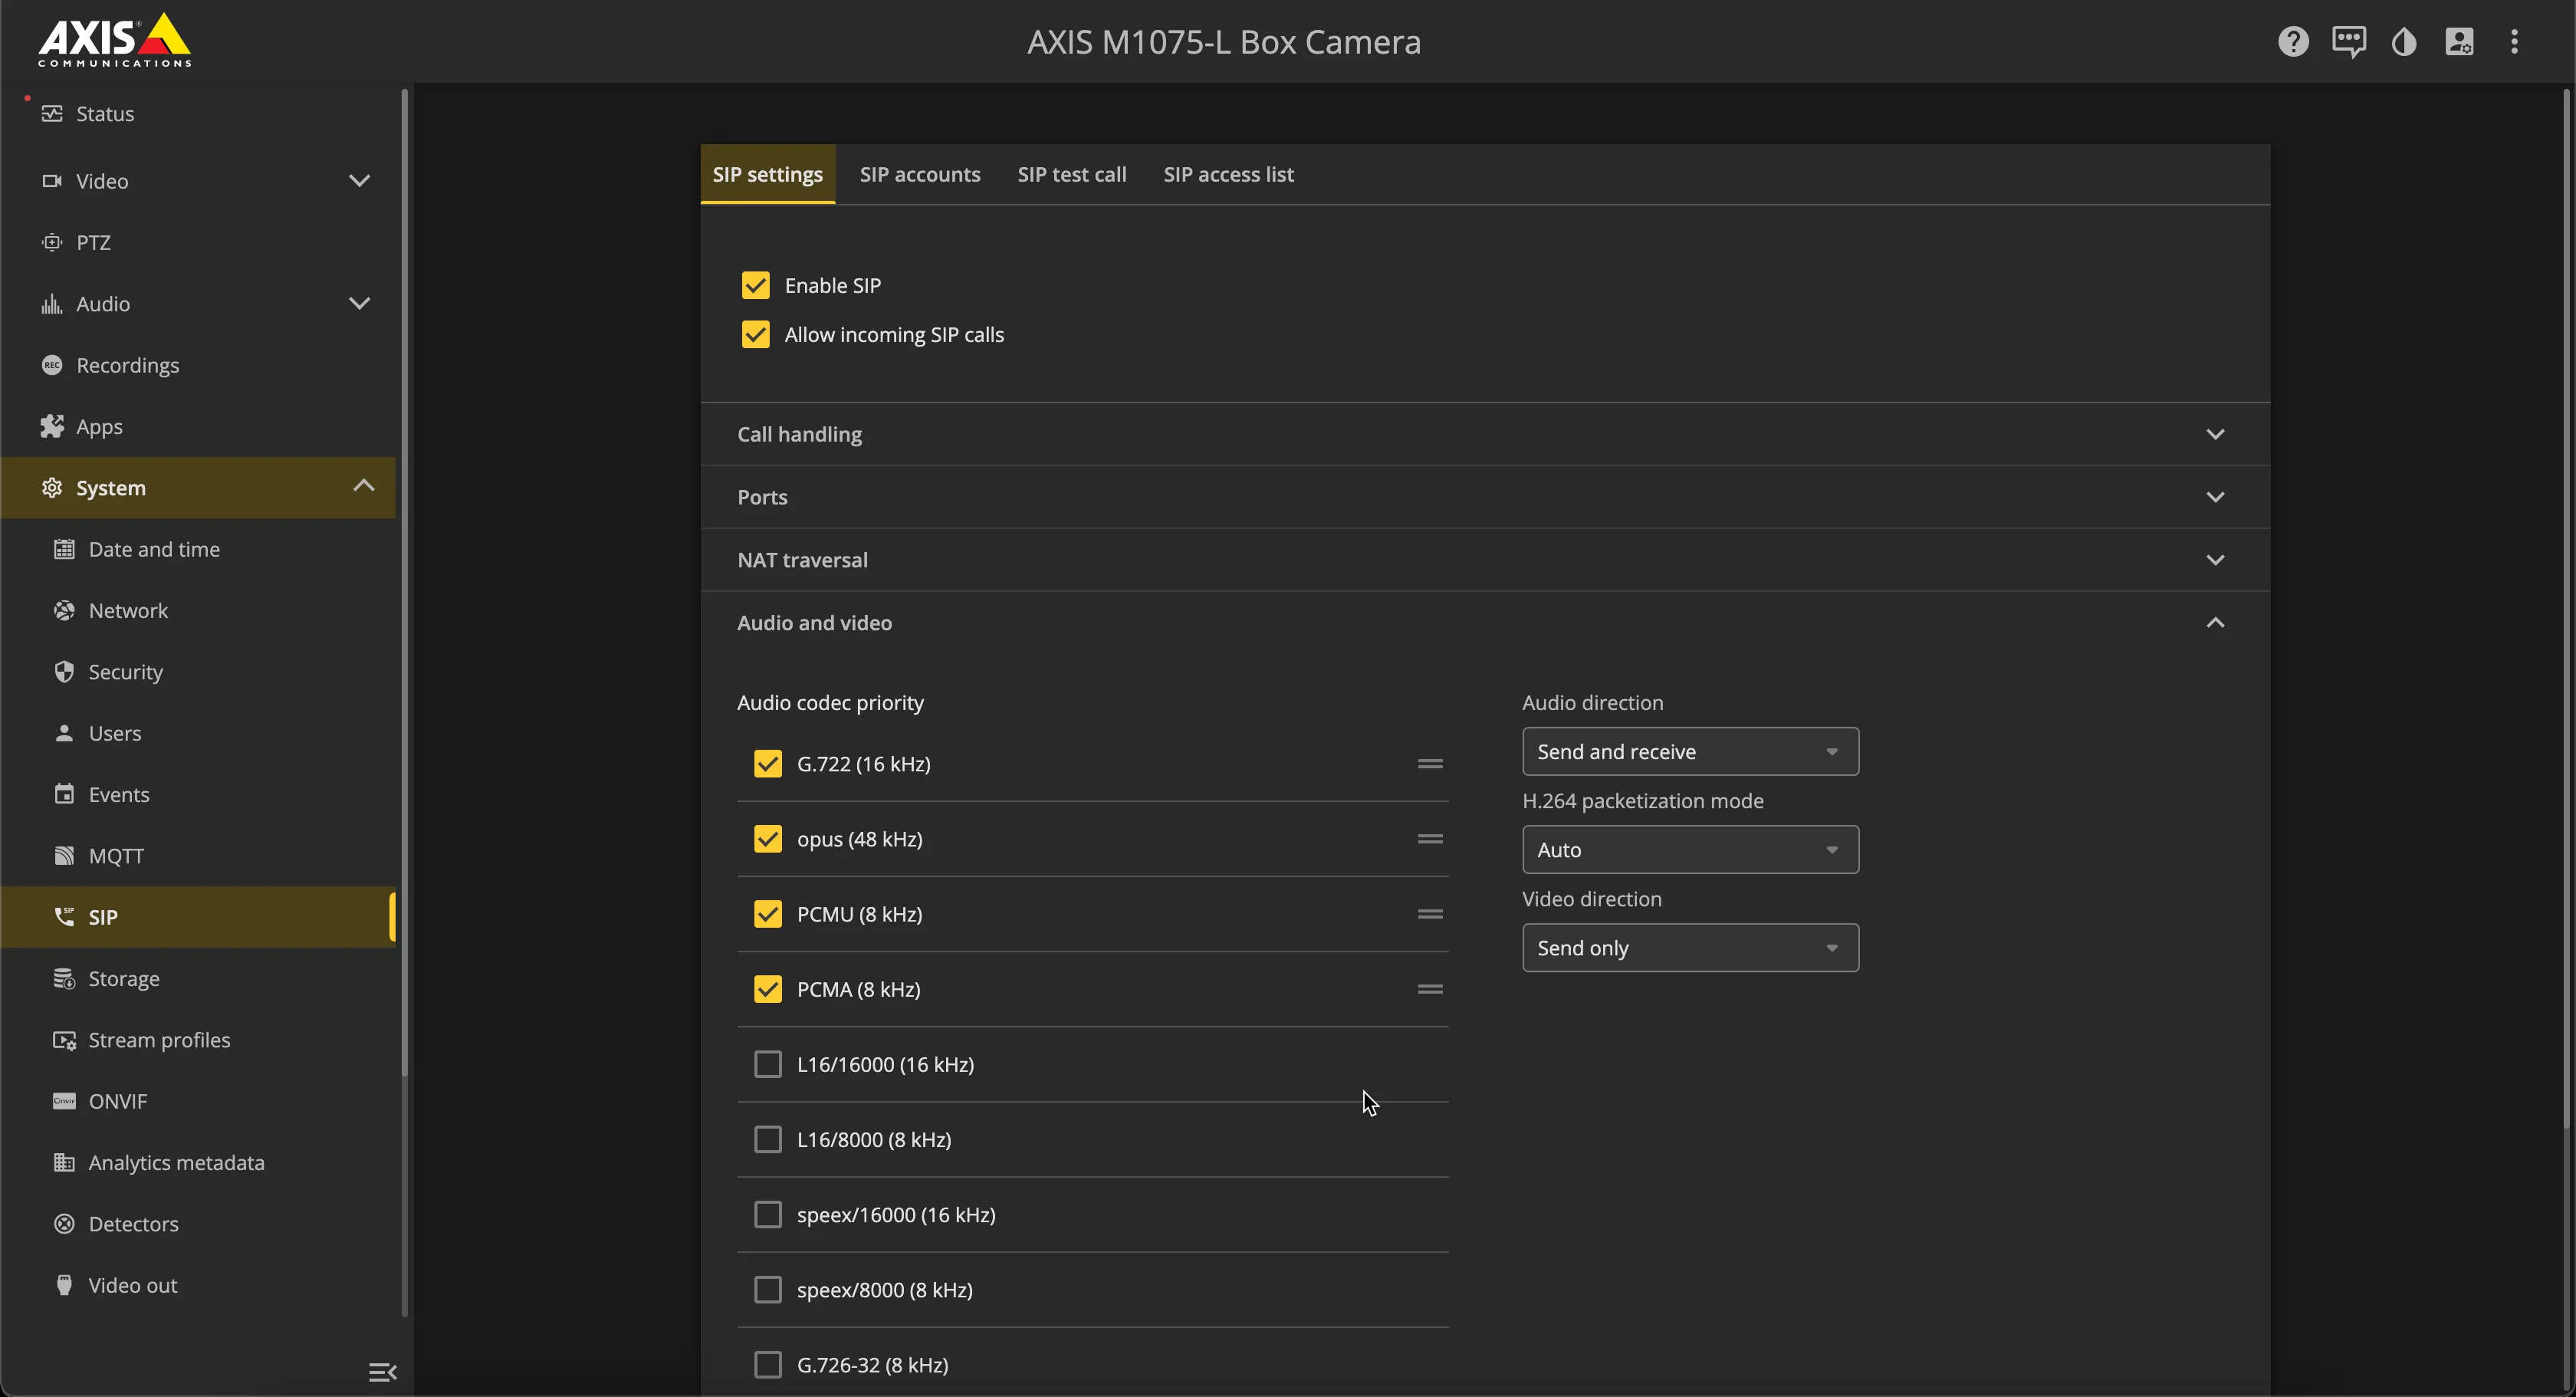Open Recordings in the sidebar
Viewport: 2576px width, 1397px height.
[x=198, y=365]
